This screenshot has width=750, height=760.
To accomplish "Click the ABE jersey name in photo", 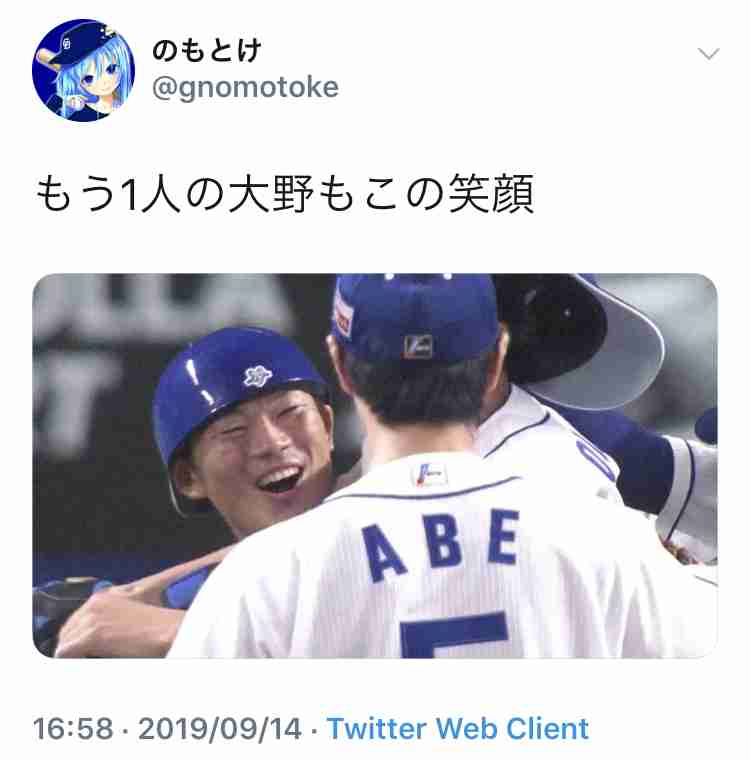I will click(x=441, y=544).
